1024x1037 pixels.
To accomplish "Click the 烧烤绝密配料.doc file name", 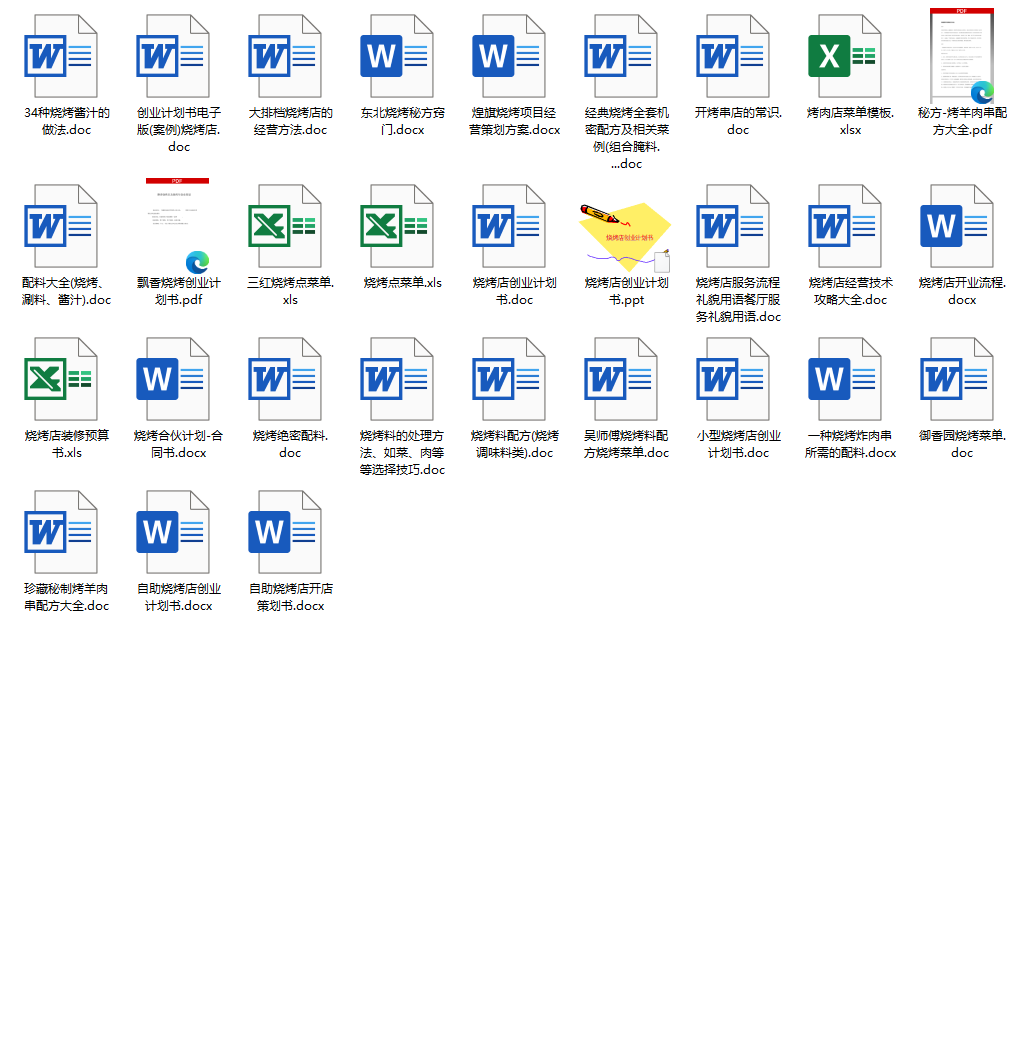I will (290, 444).
